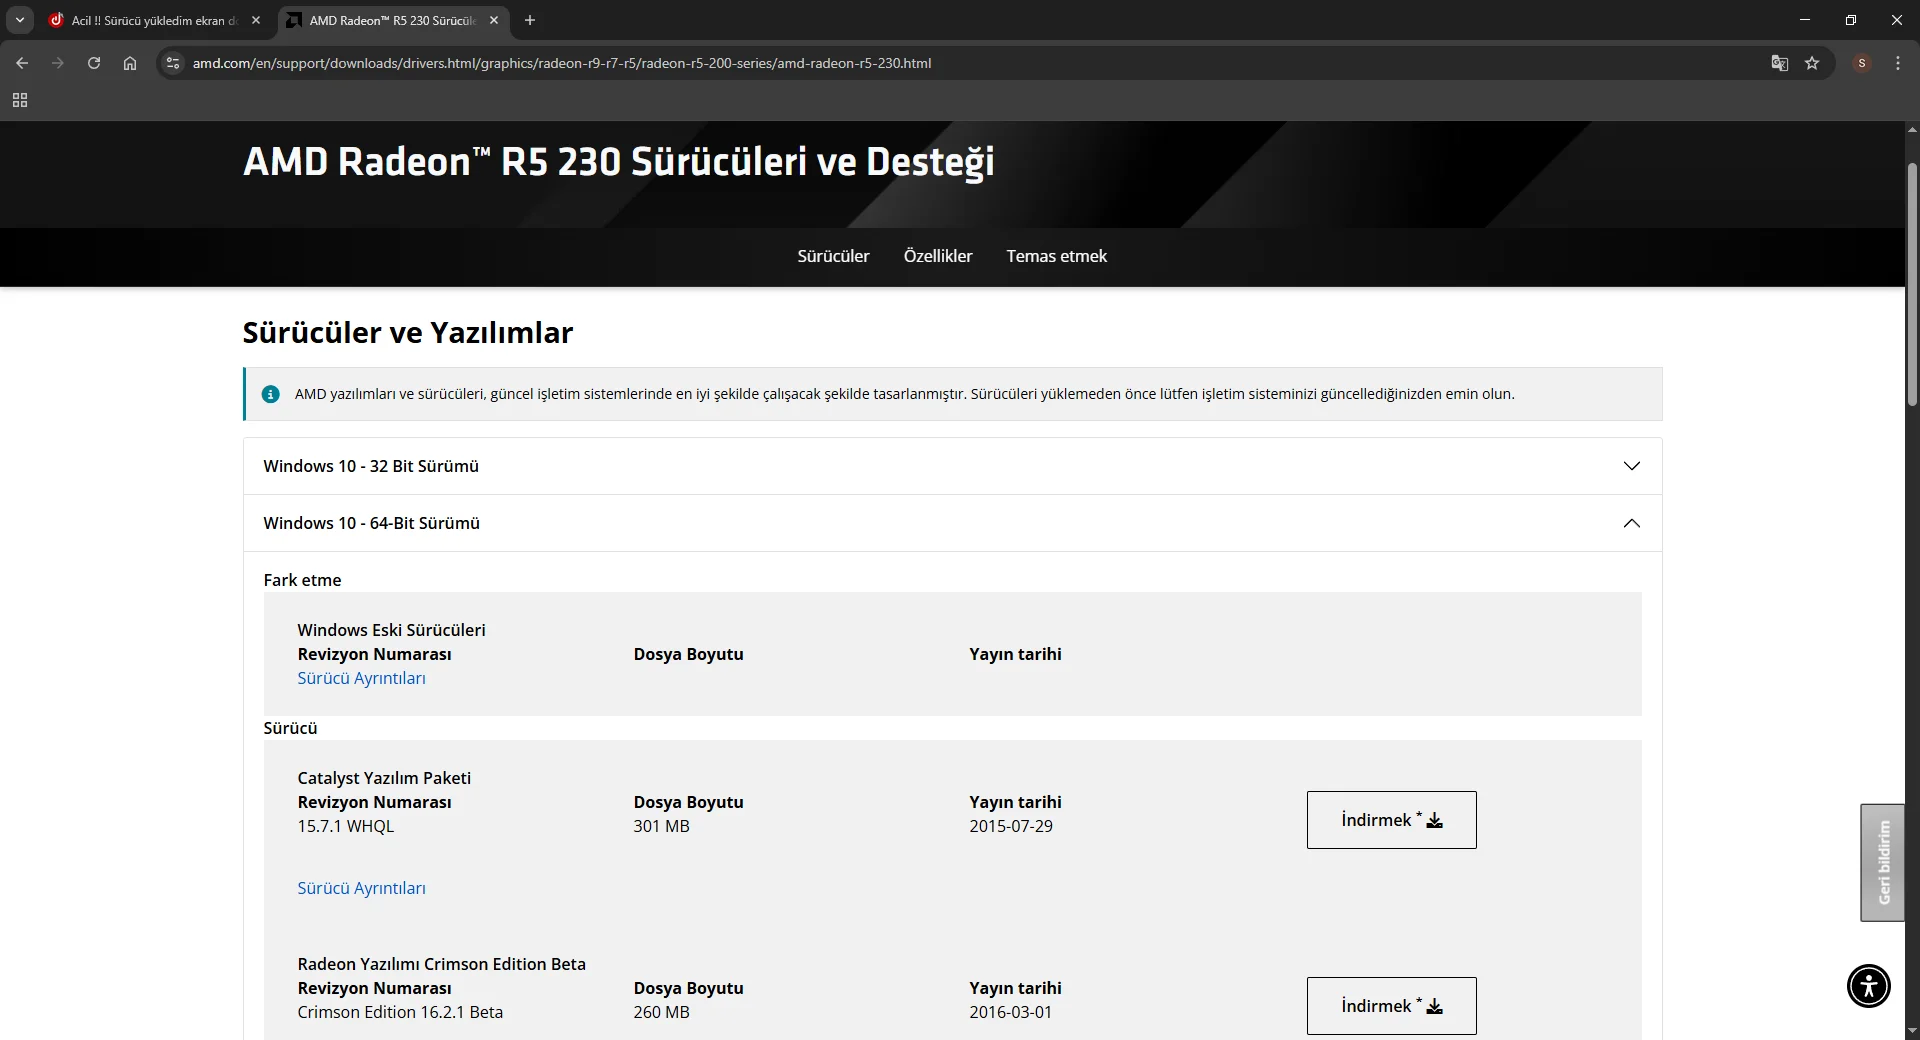Open the browser home page
This screenshot has width=1920, height=1040.
130,63
